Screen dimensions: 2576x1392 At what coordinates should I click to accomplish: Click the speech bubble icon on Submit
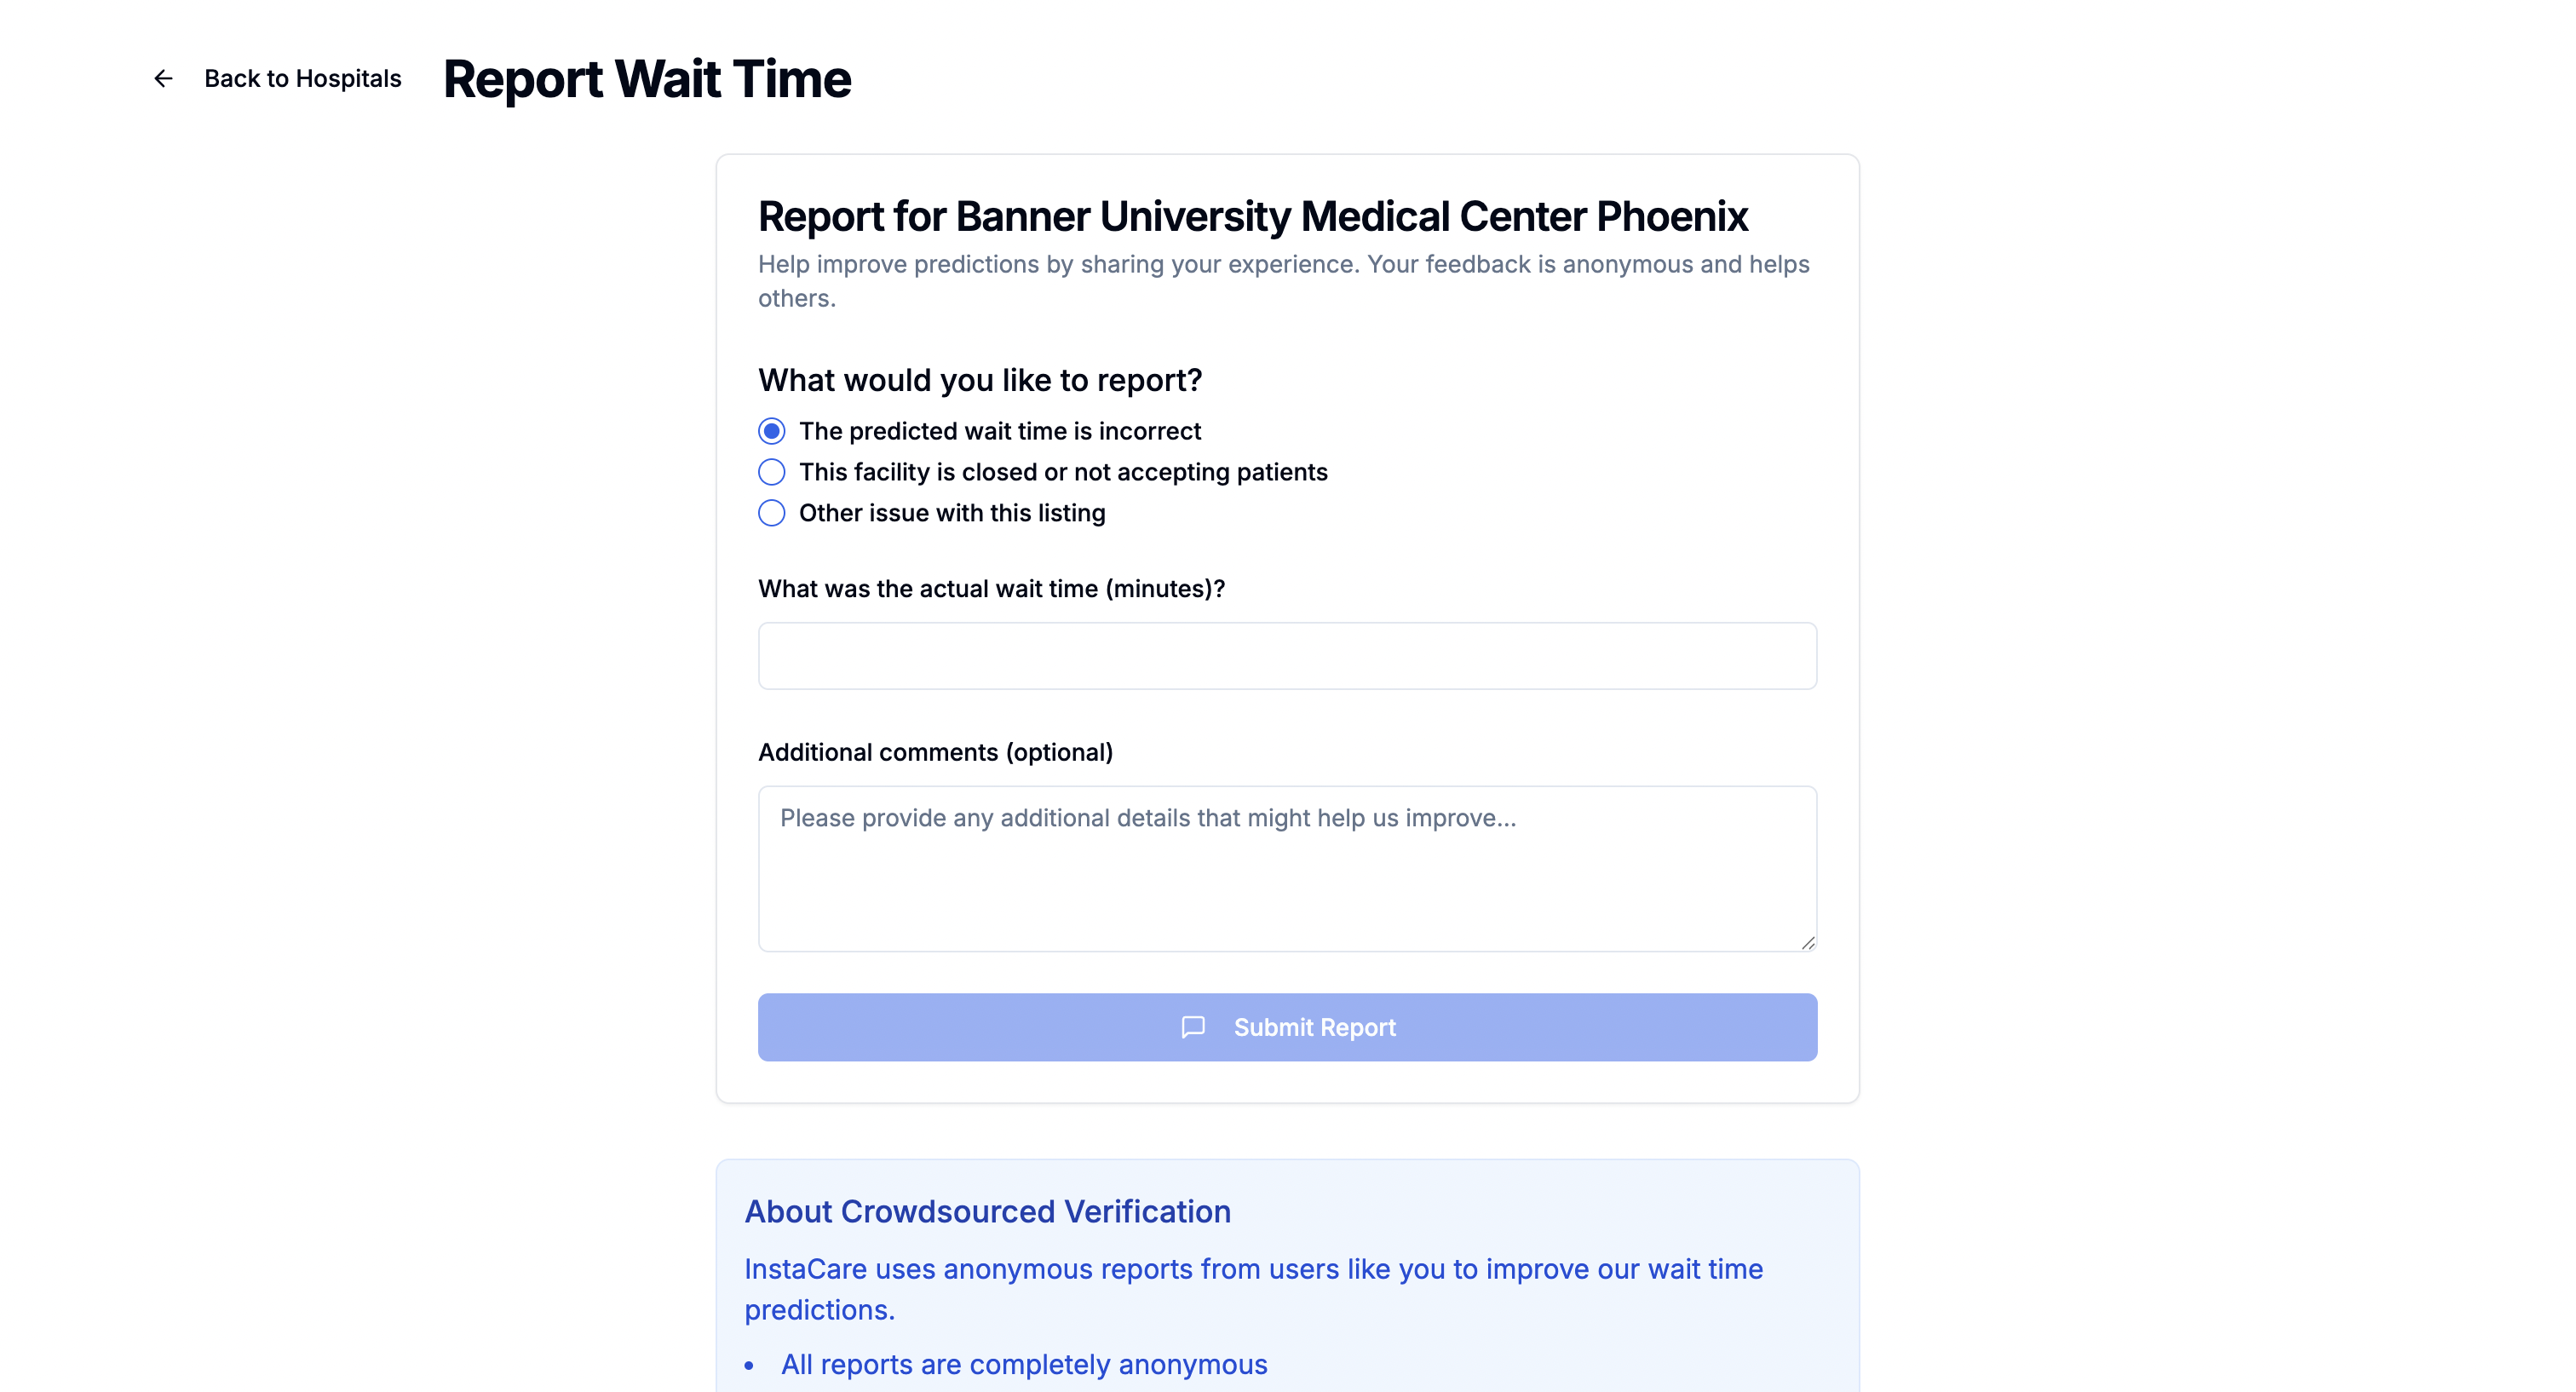click(1193, 1027)
